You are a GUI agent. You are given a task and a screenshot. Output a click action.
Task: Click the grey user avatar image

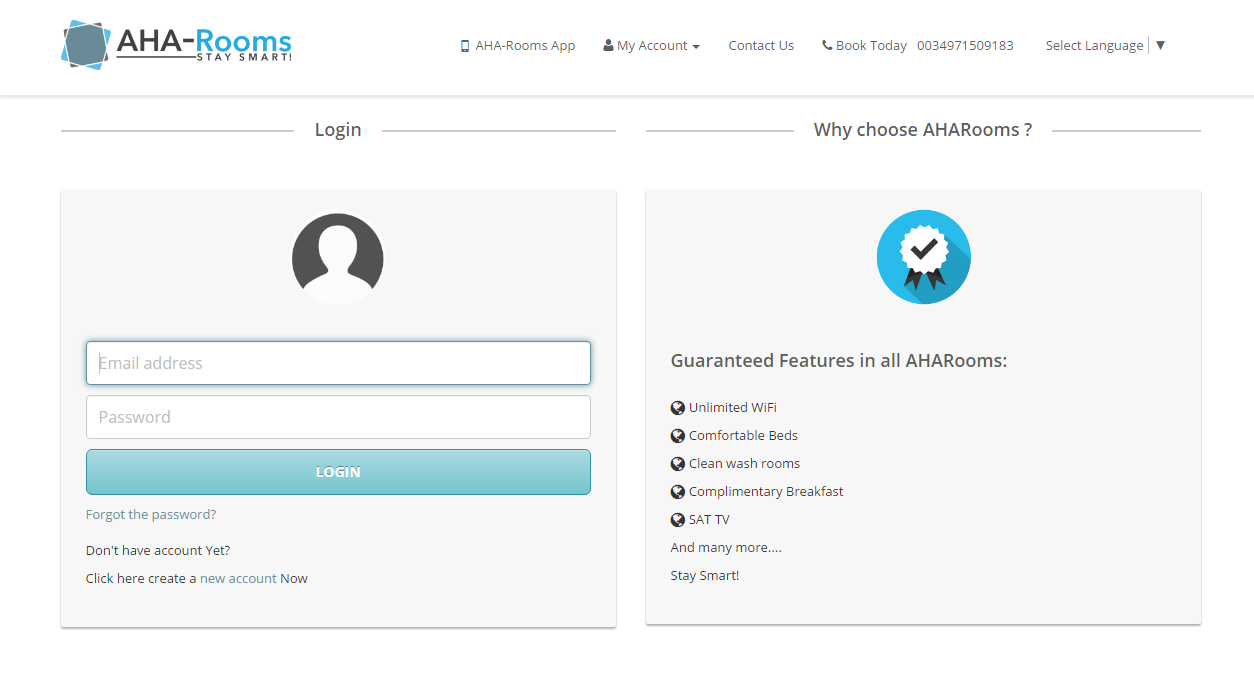338,258
